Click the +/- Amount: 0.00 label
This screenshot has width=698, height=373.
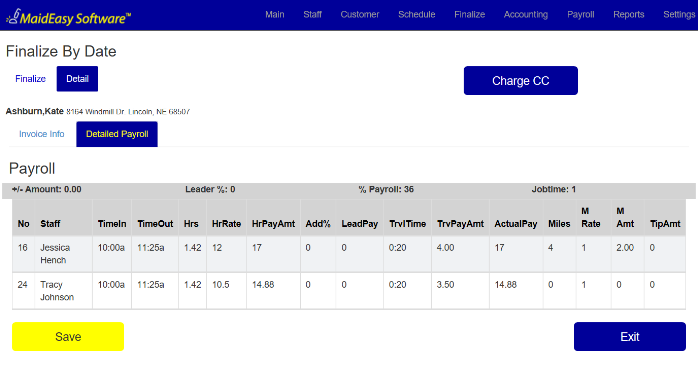[47, 189]
